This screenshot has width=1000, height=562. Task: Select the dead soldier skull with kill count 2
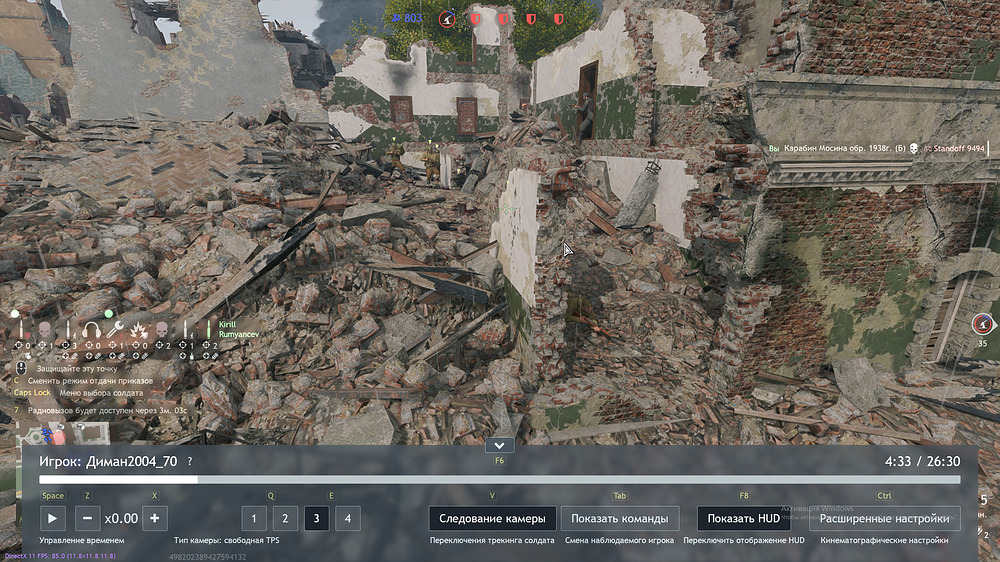pyautogui.click(x=162, y=330)
